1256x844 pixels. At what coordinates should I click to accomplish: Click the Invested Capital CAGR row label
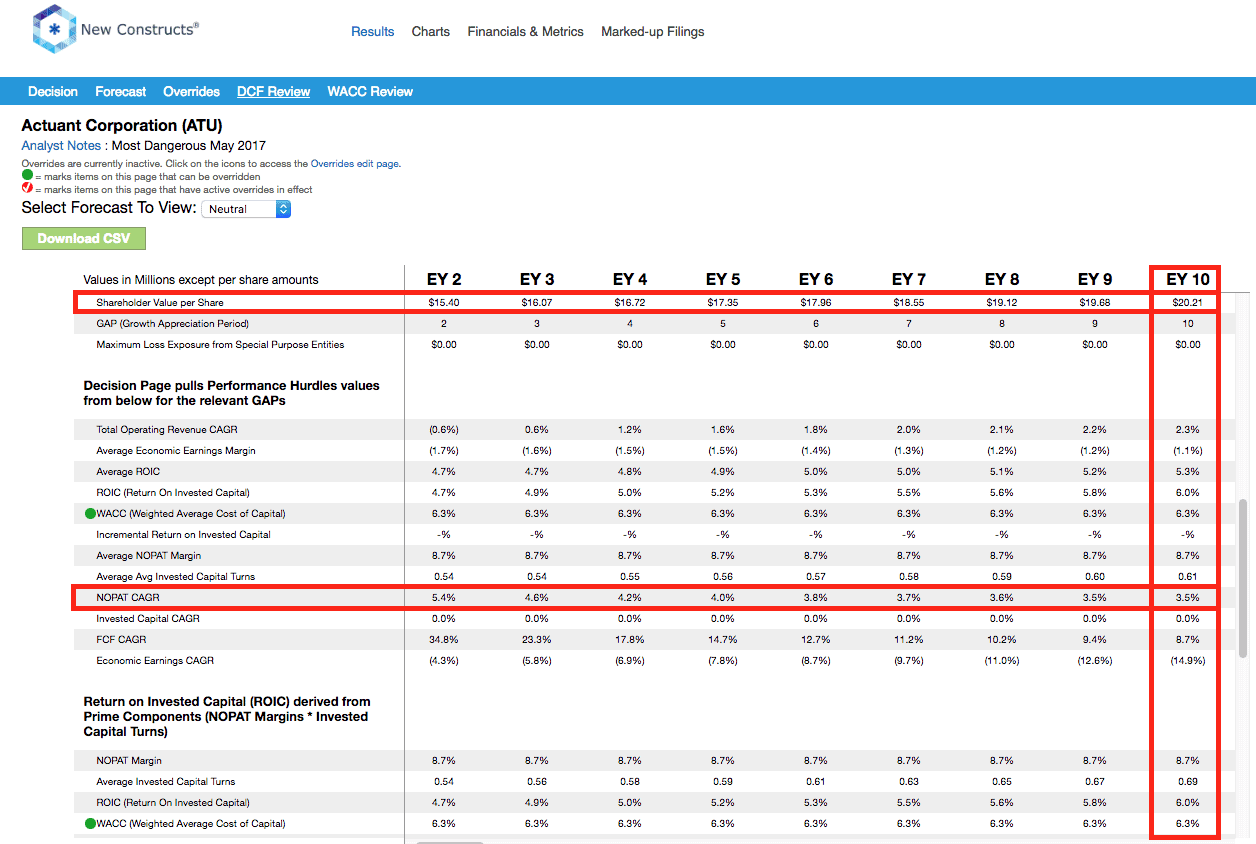pyautogui.click(x=150, y=619)
